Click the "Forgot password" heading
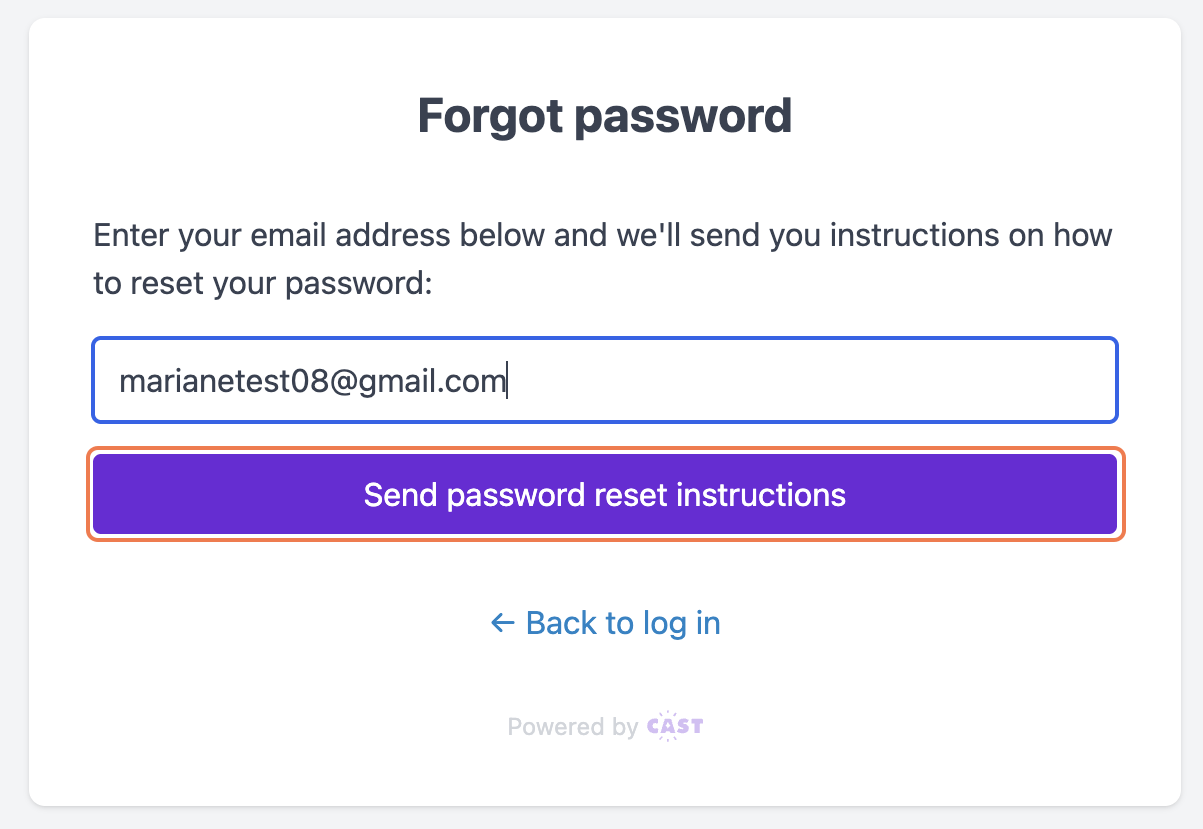 [604, 116]
